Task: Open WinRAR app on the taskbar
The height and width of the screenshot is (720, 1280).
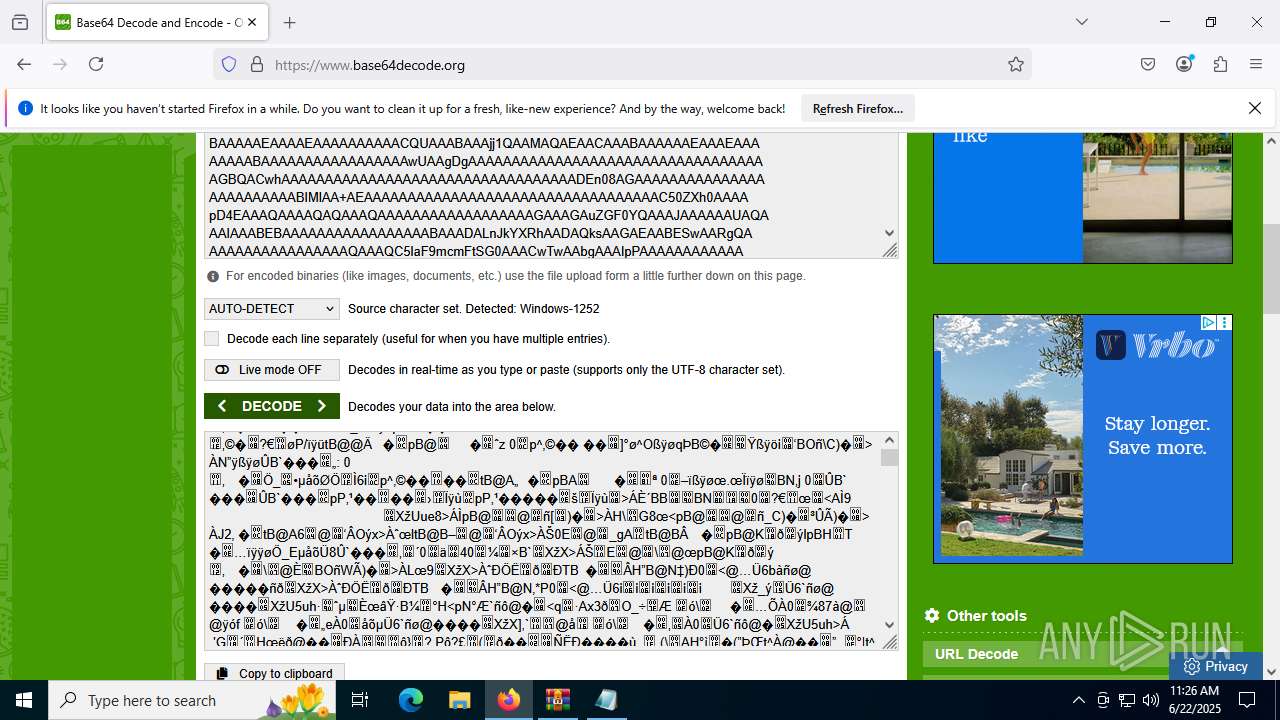Action: pyautogui.click(x=557, y=700)
